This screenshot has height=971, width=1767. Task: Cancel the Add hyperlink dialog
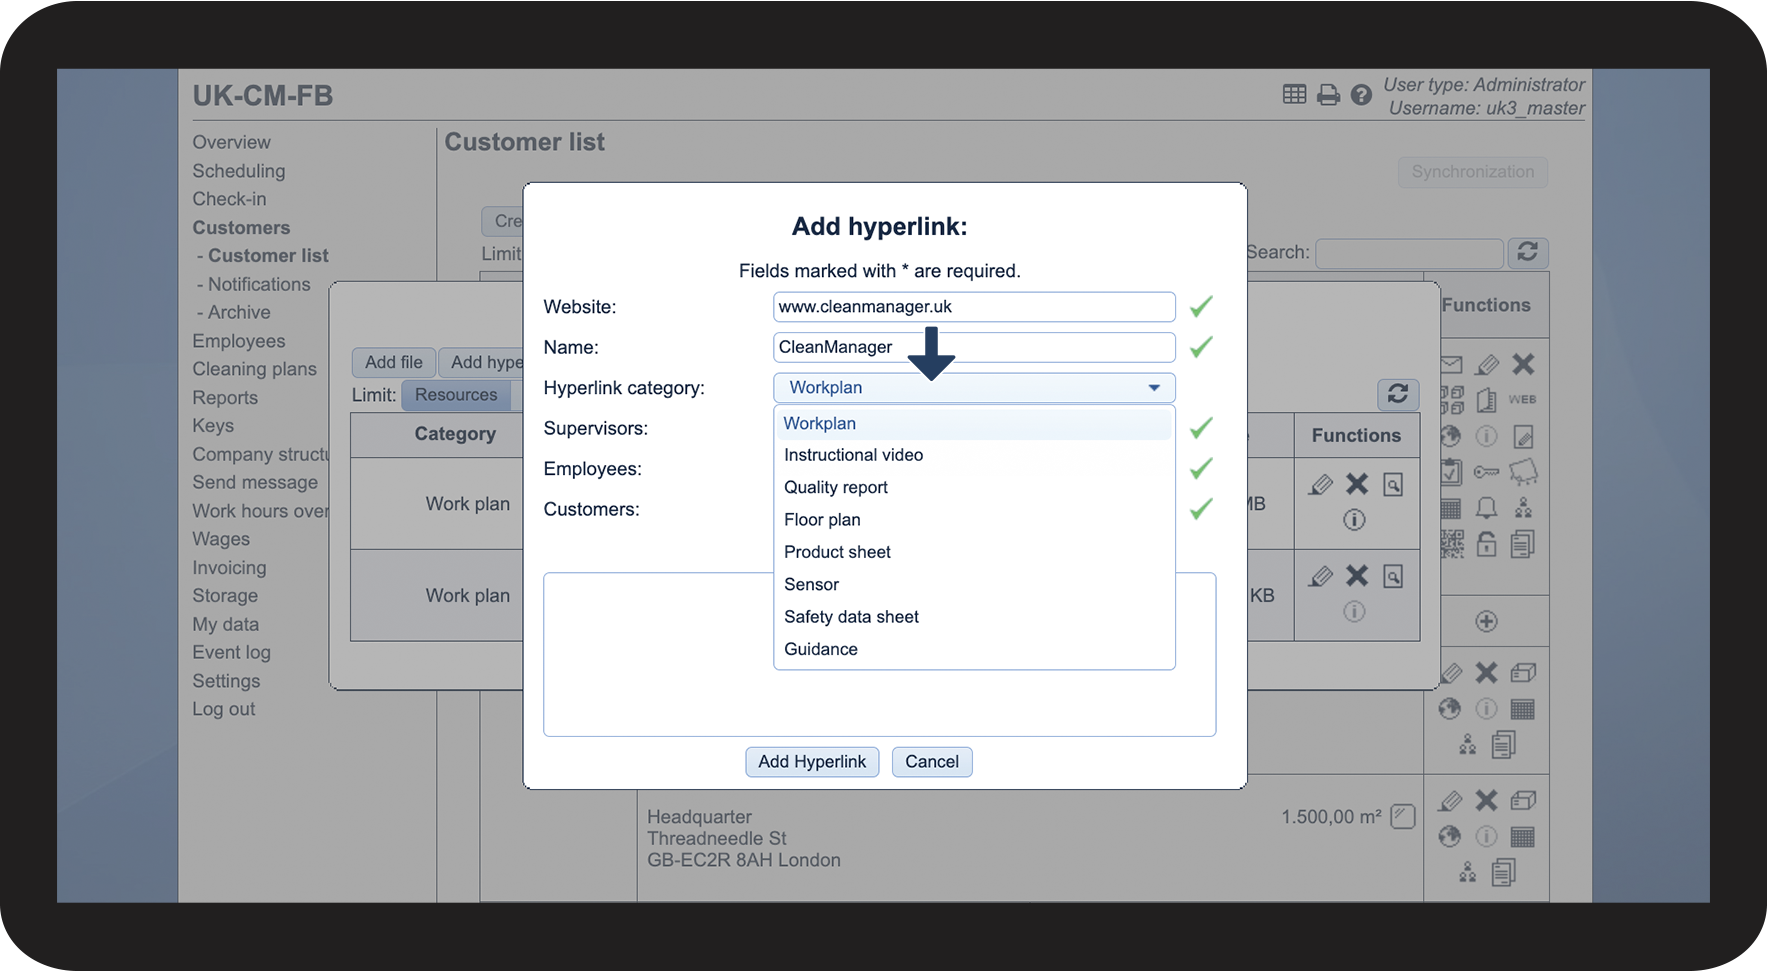tap(932, 762)
